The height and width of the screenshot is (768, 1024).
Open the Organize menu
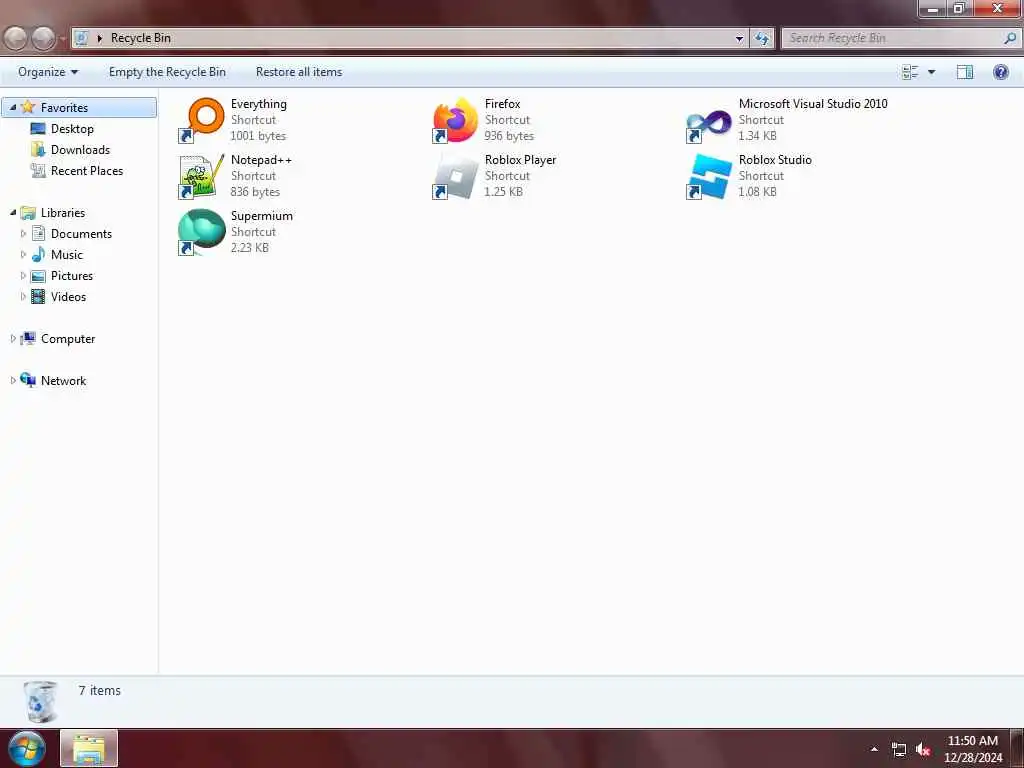coord(48,72)
